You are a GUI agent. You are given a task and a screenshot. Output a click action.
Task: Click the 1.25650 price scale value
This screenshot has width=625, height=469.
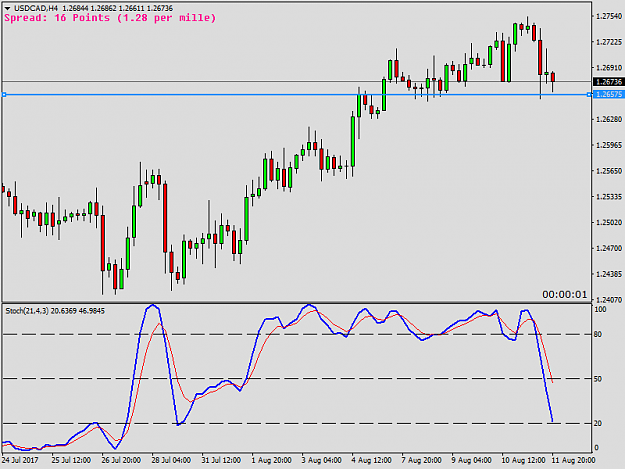pyautogui.click(x=609, y=171)
